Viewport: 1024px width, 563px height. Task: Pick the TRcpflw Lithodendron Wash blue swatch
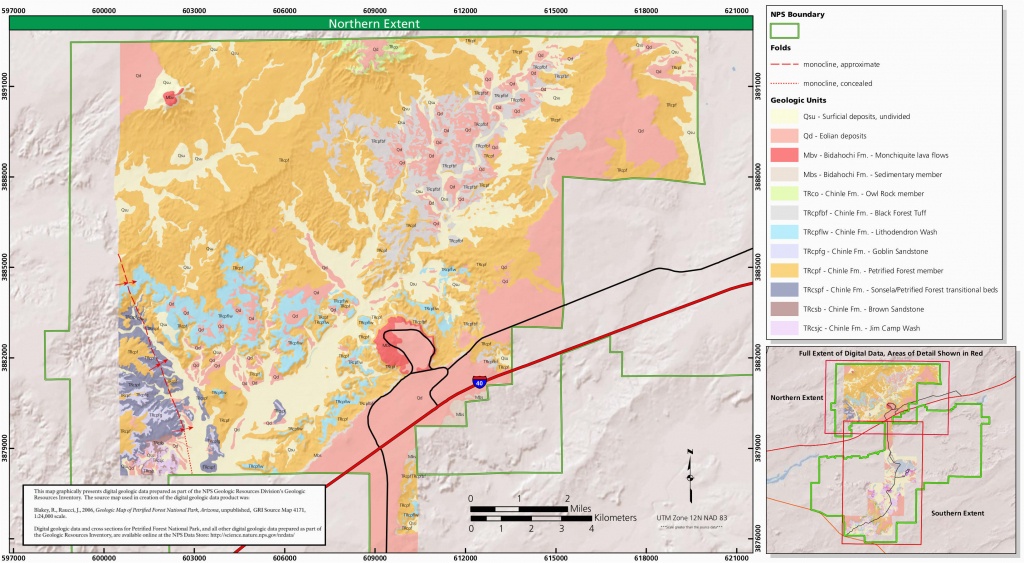[784, 232]
